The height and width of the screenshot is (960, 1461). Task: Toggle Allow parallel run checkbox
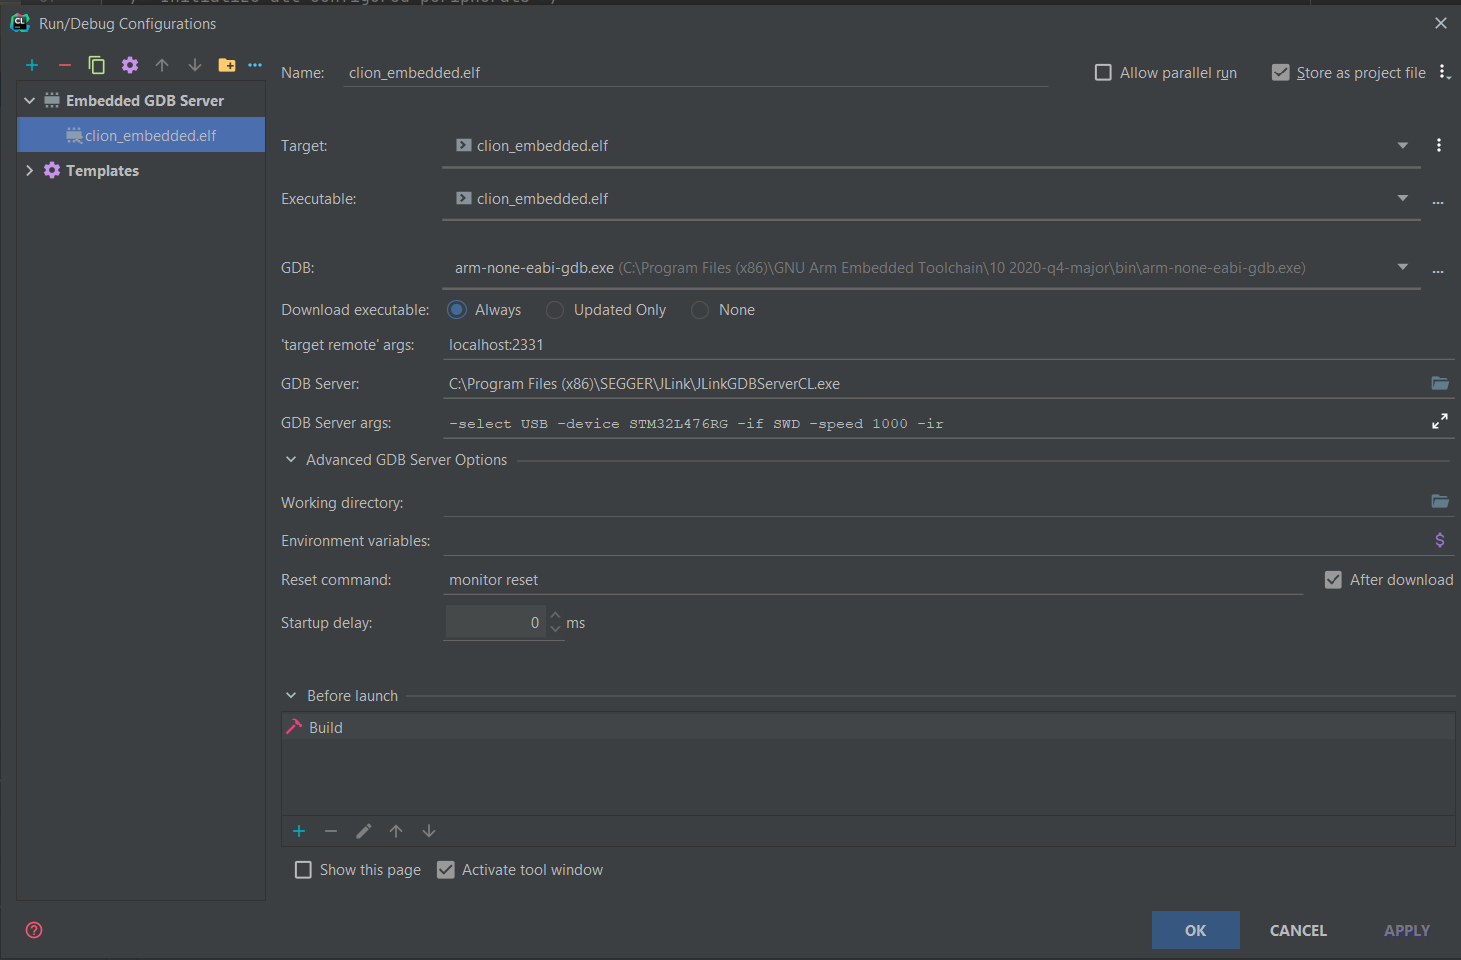point(1103,72)
